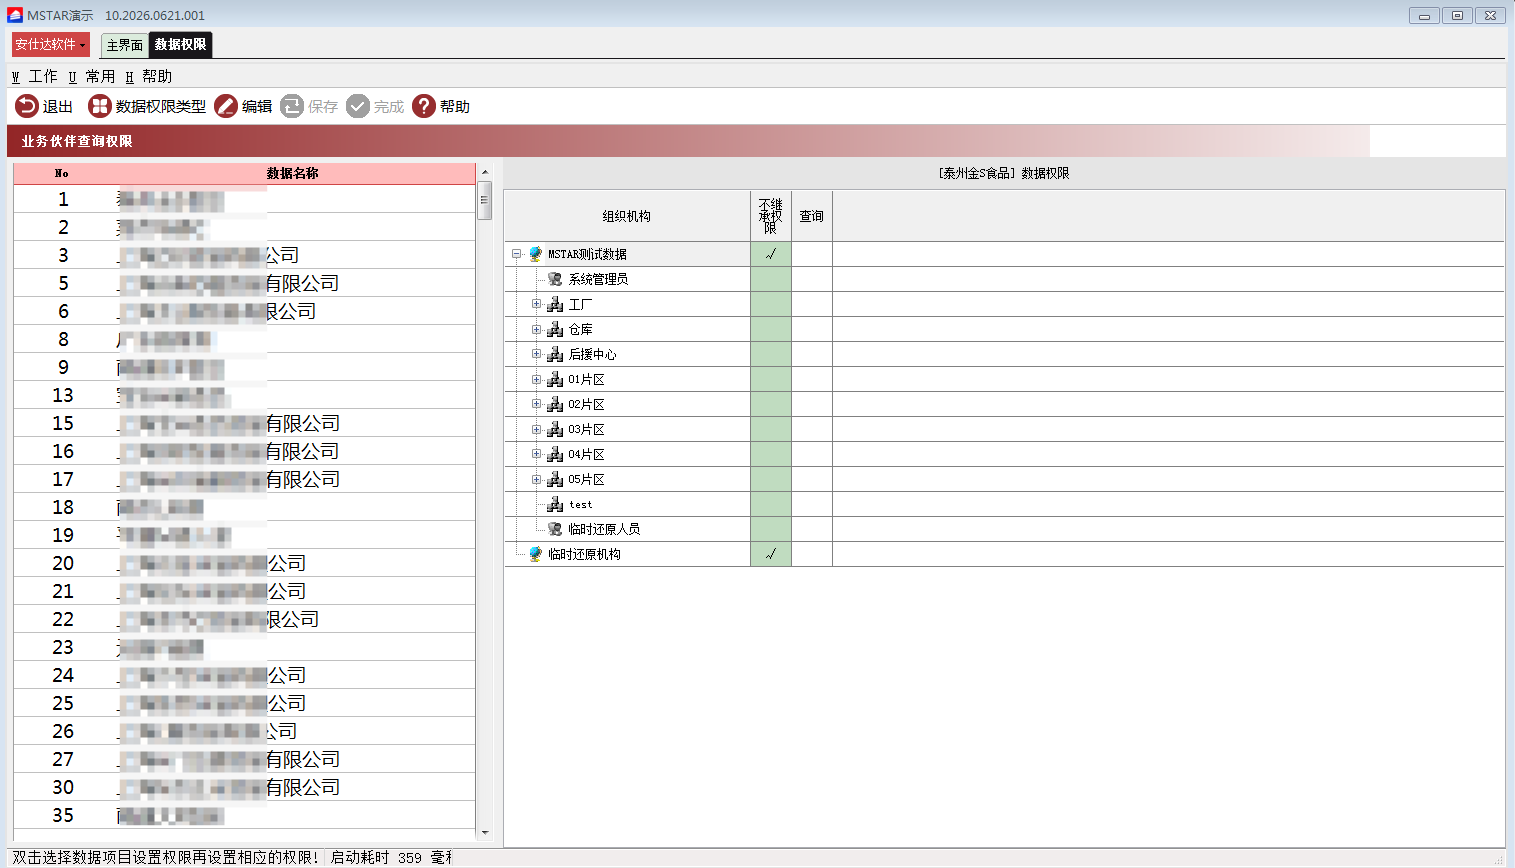
Task: Click the data list scrollbar thumb
Action: [x=485, y=200]
